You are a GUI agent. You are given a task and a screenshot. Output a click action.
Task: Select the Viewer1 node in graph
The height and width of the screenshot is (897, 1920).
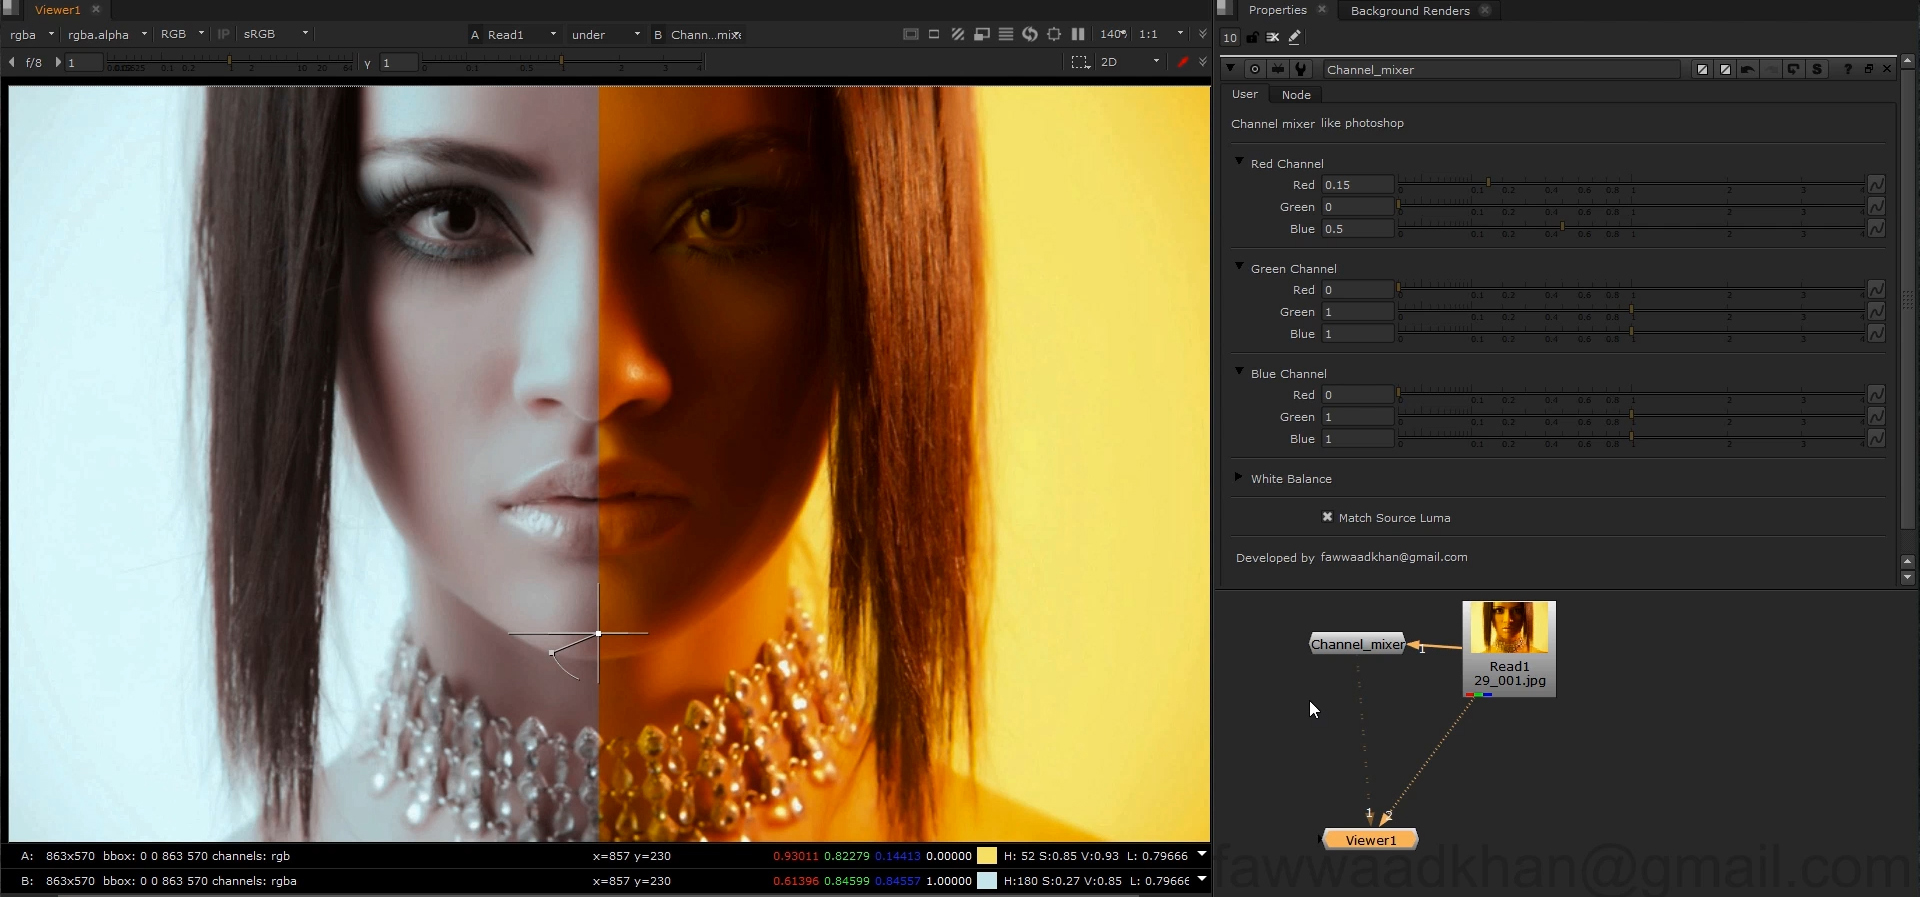(x=1370, y=840)
